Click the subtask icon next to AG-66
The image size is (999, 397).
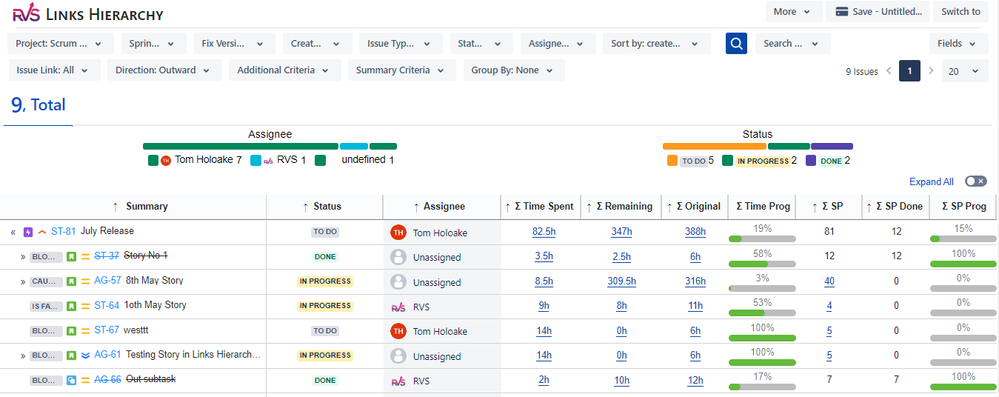[72, 380]
